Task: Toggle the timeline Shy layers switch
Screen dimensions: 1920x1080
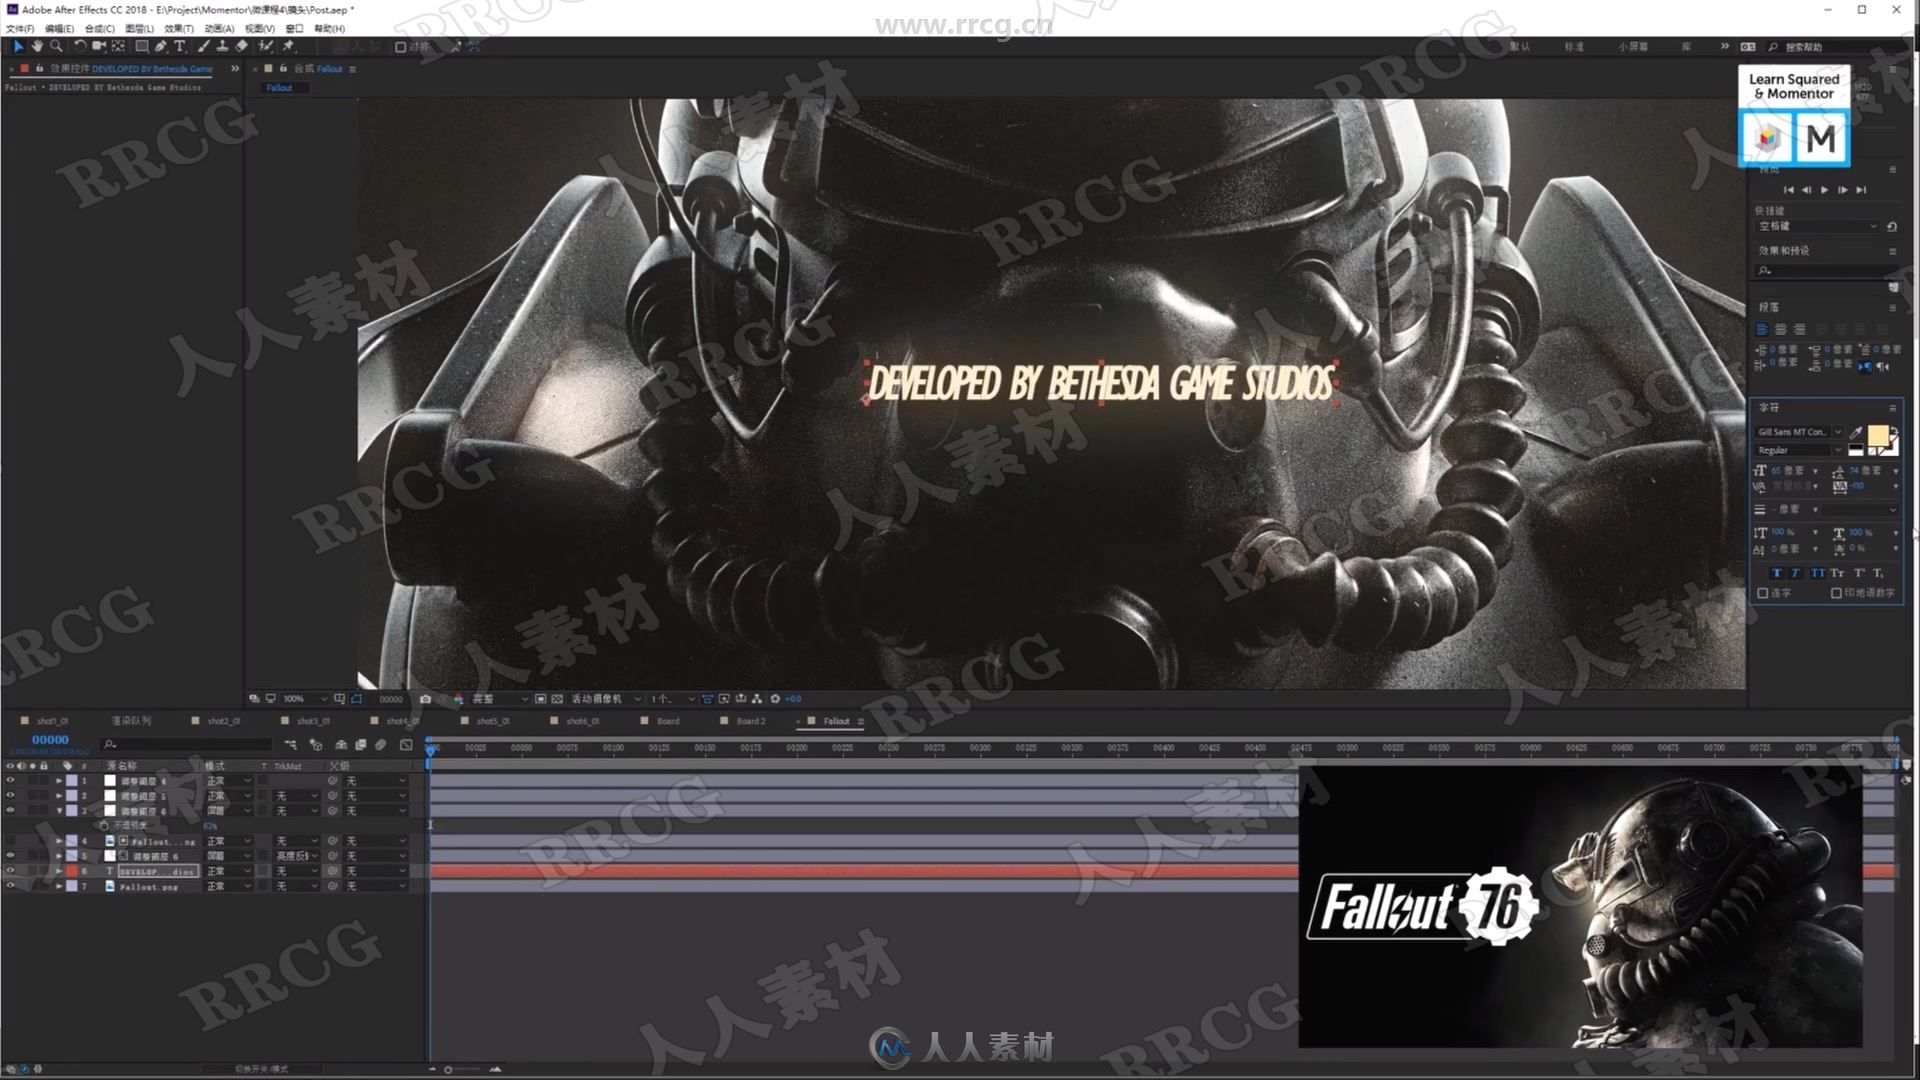Action: (341, 745)
